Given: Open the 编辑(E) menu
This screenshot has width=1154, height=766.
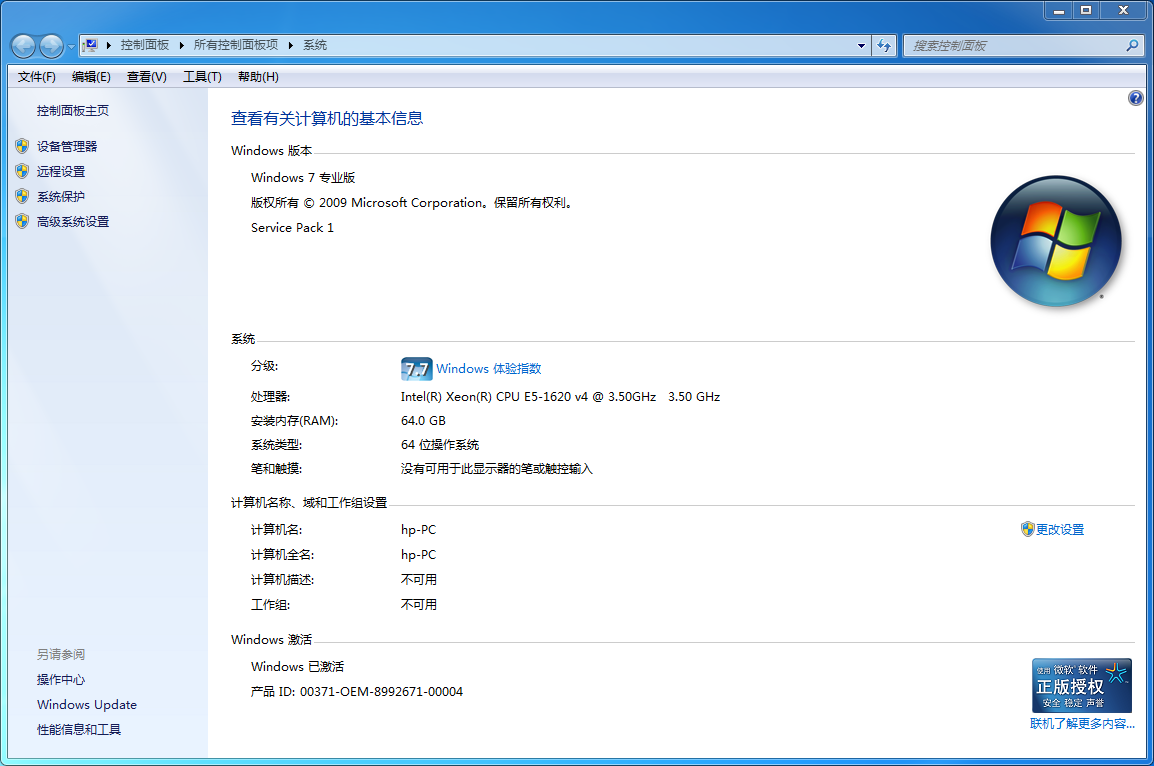Looking at the screenshot, I should click(x=91, y=77).
